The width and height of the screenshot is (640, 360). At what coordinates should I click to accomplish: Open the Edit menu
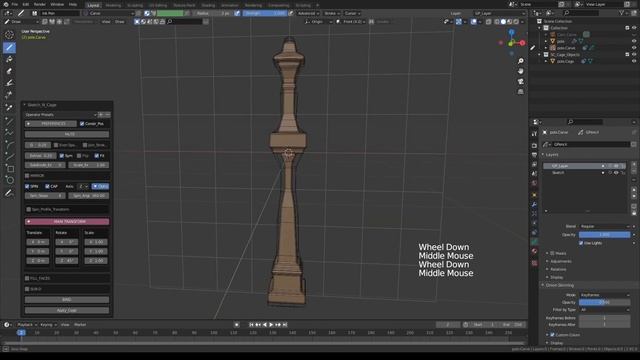[x=26, y=4]
